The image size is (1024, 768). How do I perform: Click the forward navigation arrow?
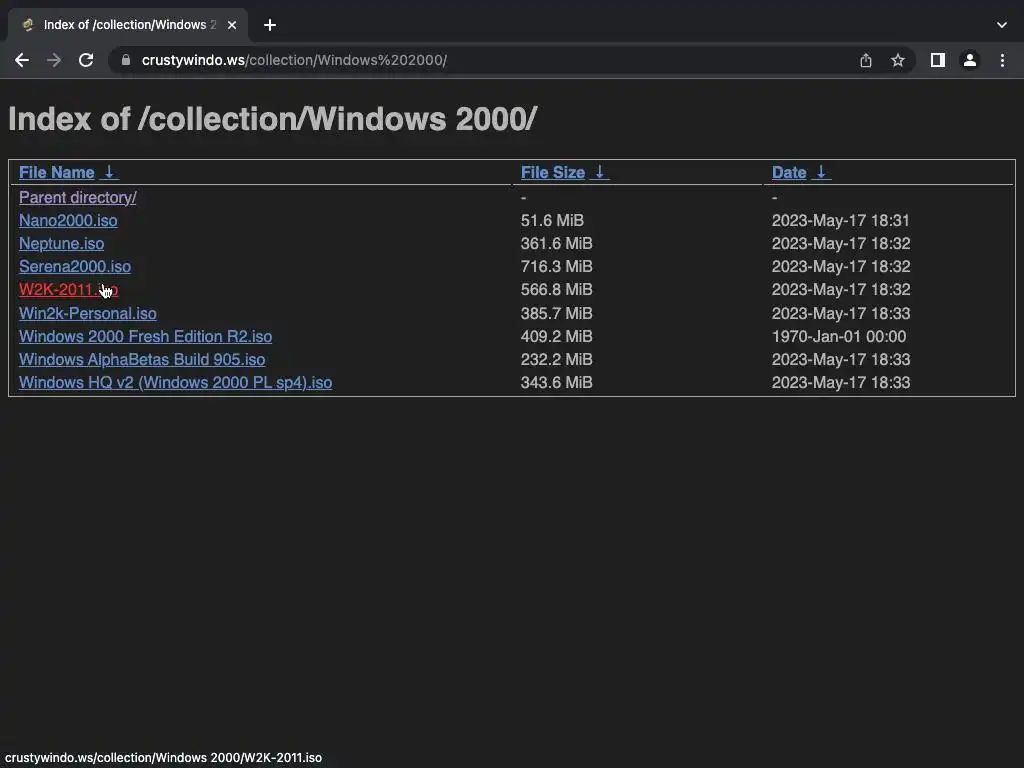pyautogui.click(x=54, y=60)
